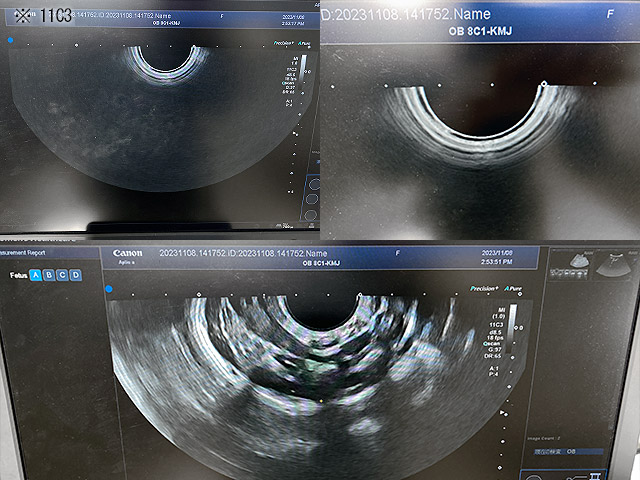Select Fetus D button
The width and height of the screenshot is (640, 480).
(x=76, y=275)
